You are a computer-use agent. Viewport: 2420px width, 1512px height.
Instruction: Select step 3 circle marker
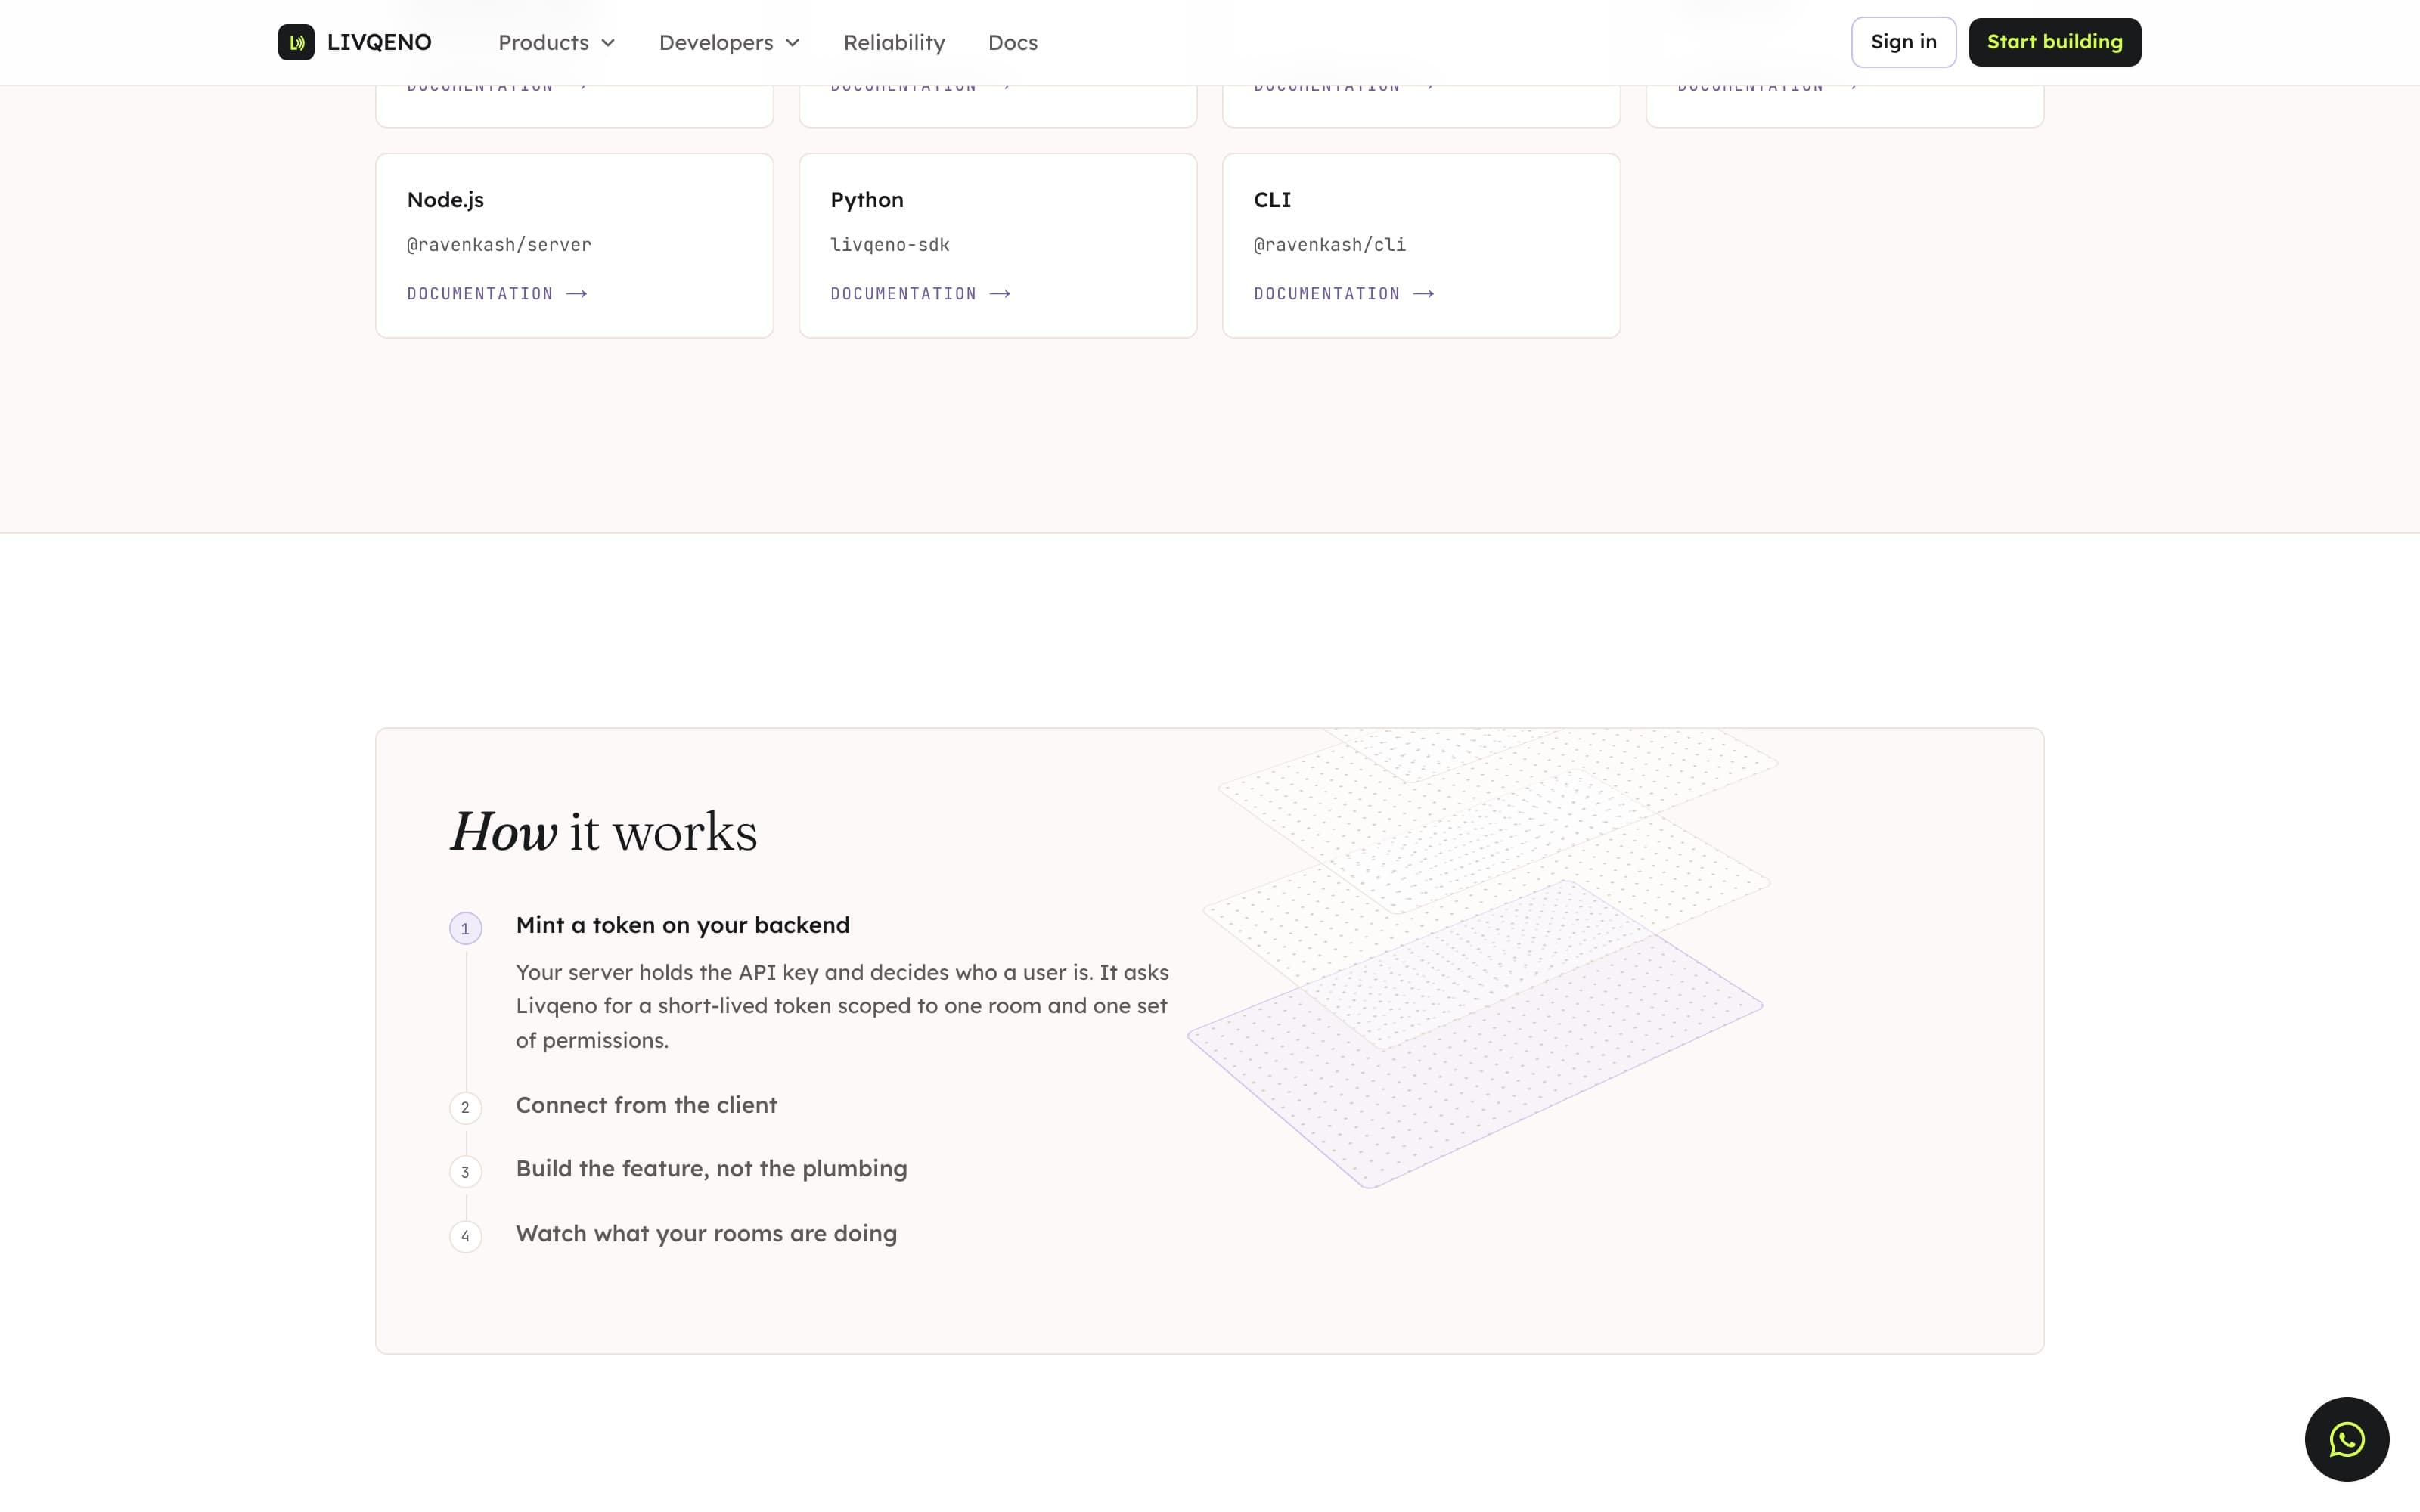click(465, 1172)
